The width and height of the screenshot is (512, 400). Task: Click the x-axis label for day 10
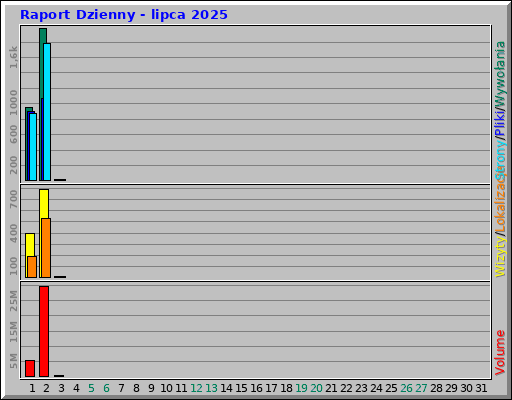tap(166, 388)
